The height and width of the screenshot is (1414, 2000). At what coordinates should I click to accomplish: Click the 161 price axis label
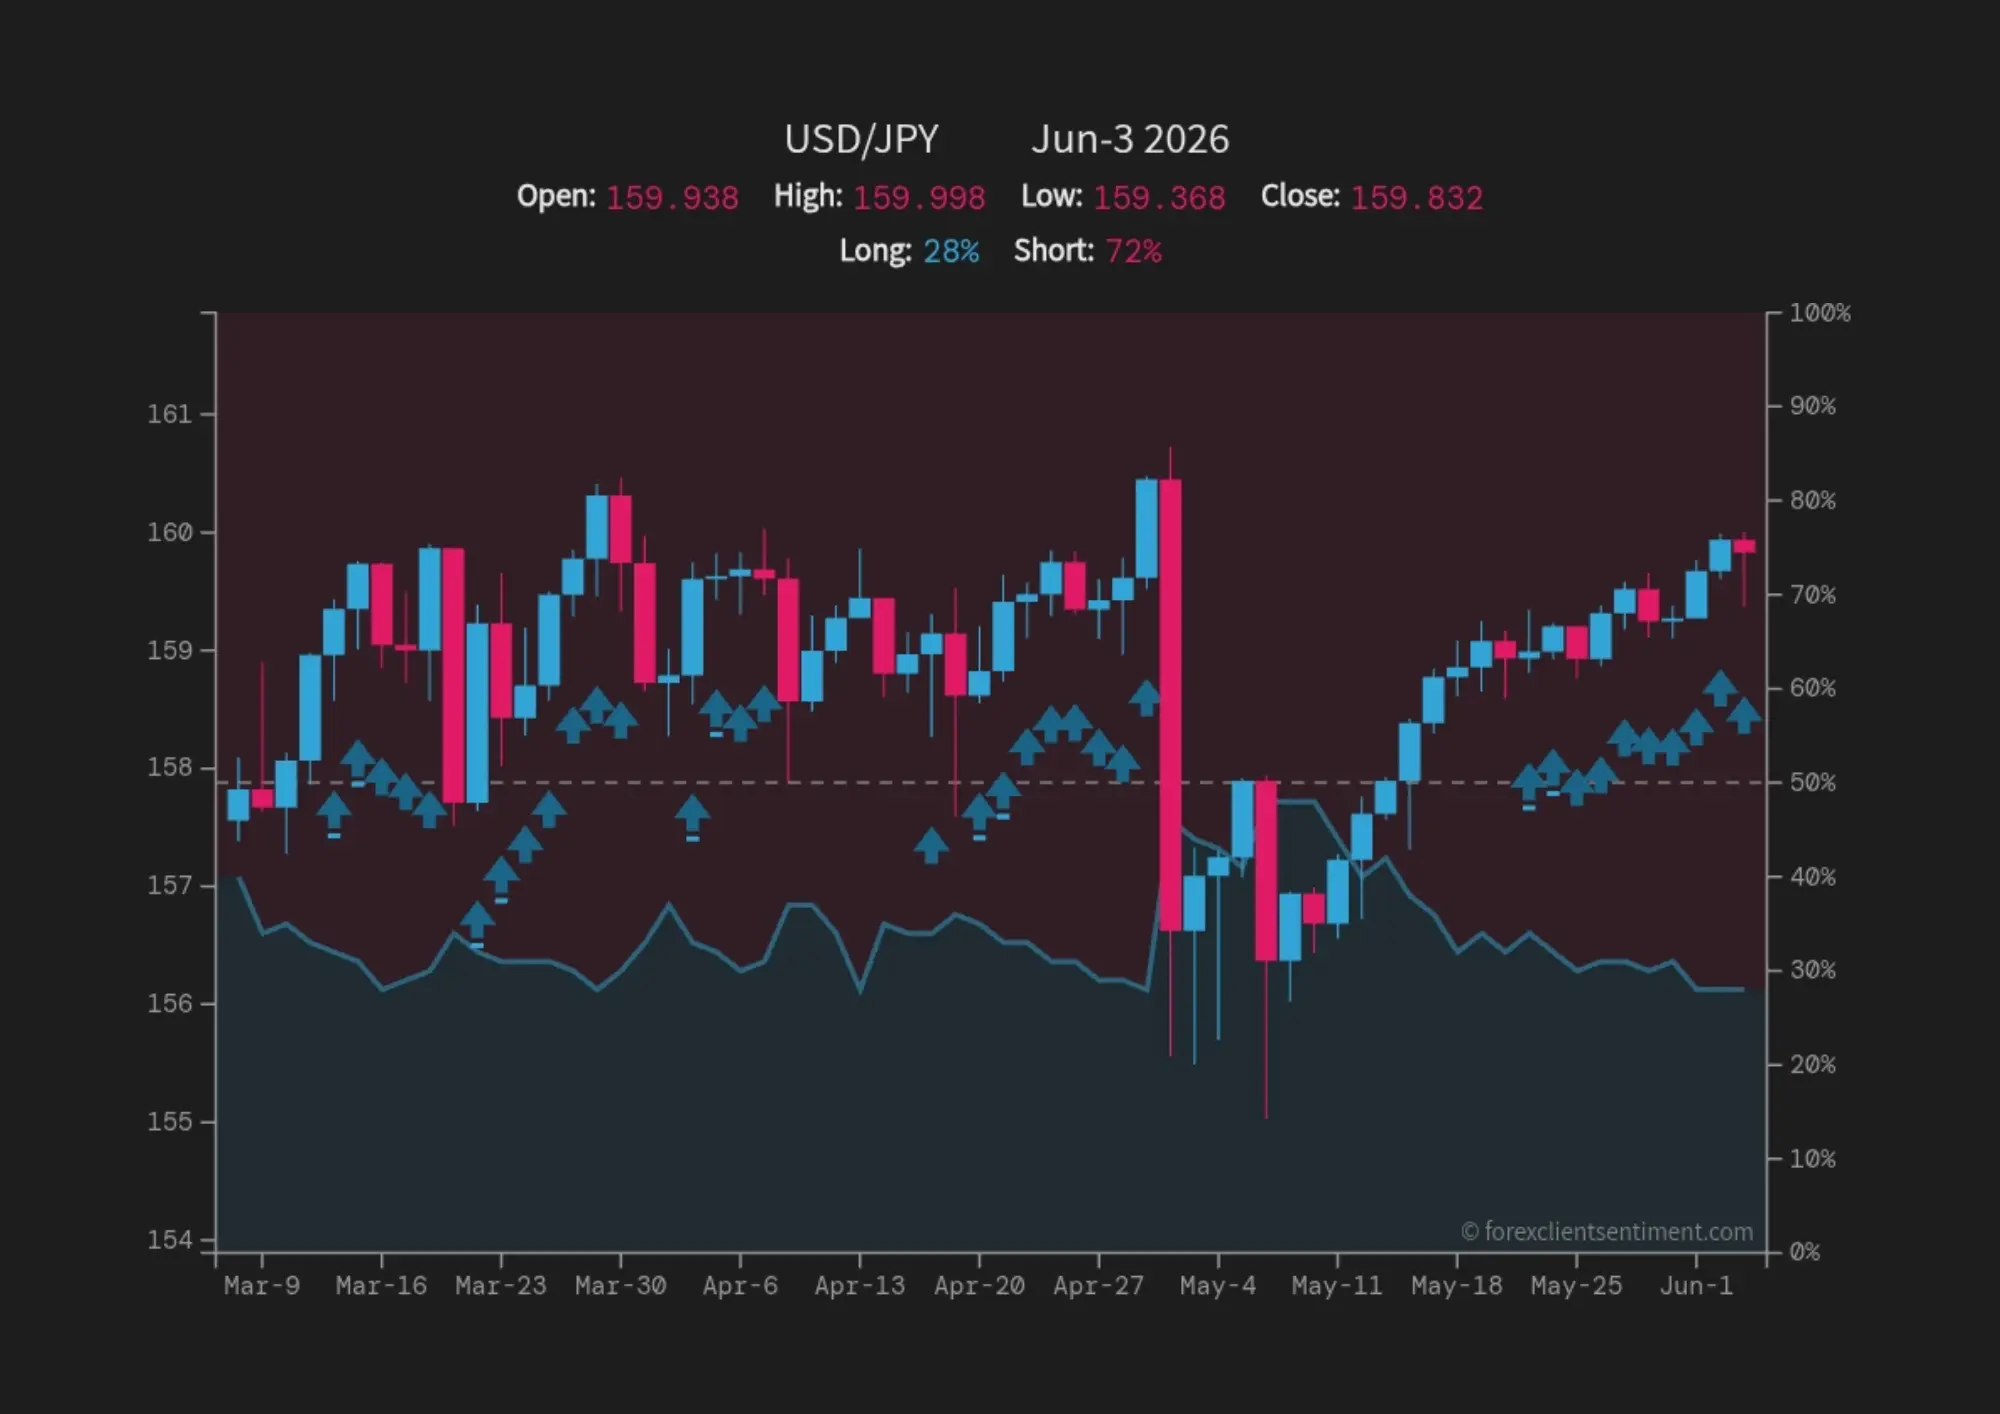click(169, 414)
